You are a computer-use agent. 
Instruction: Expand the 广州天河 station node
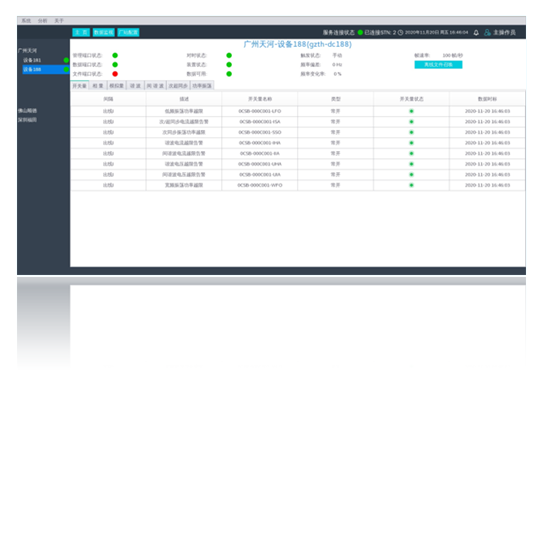coord(28,51)
